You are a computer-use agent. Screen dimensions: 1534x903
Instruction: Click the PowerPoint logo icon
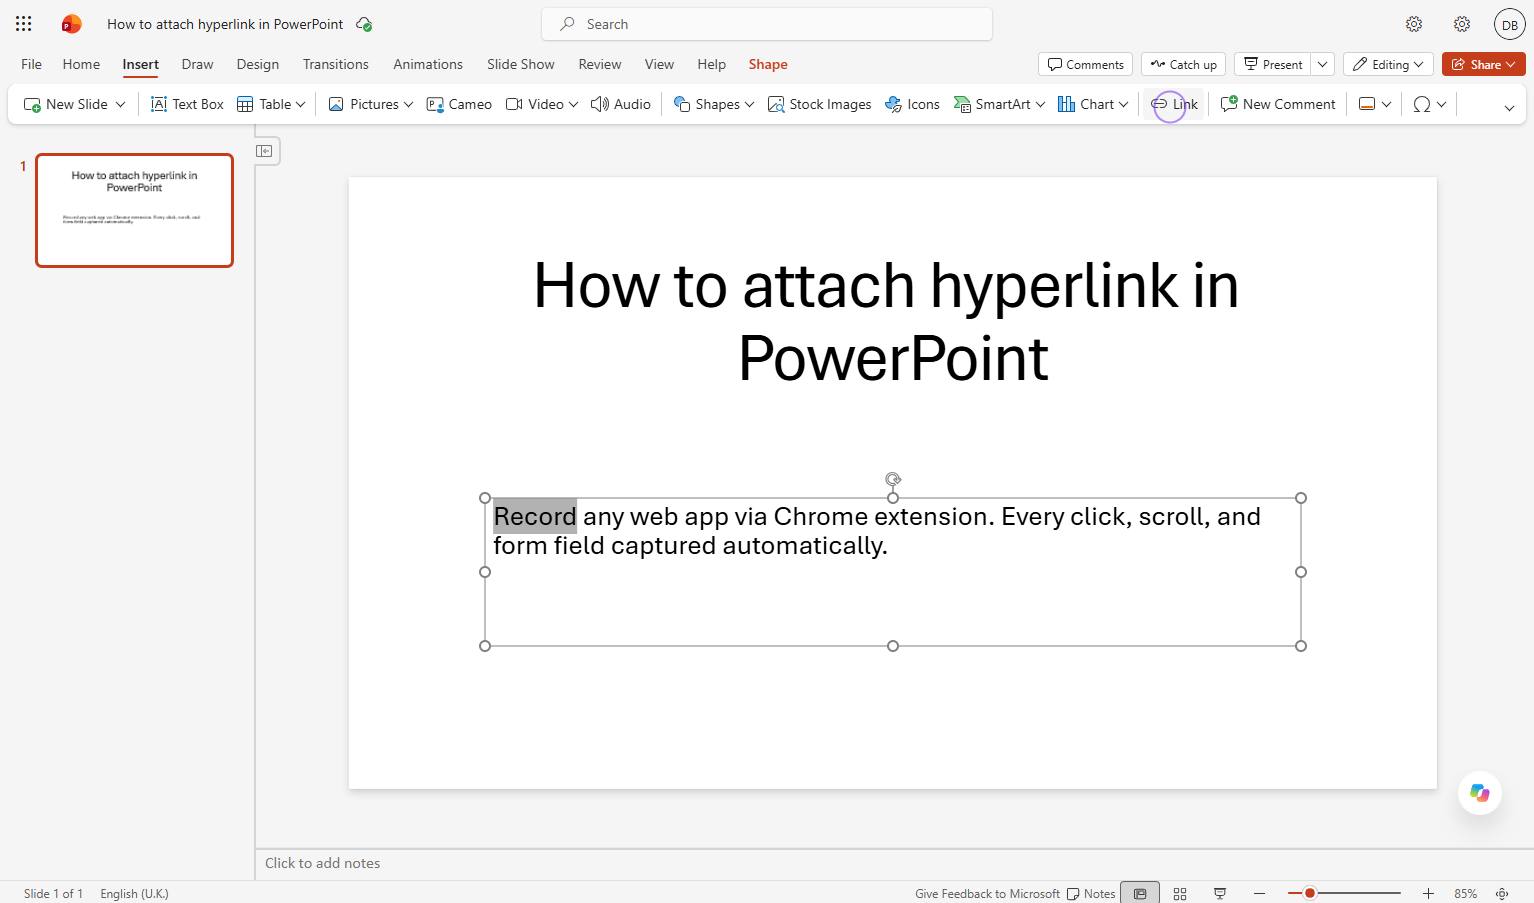click(71, 24)
